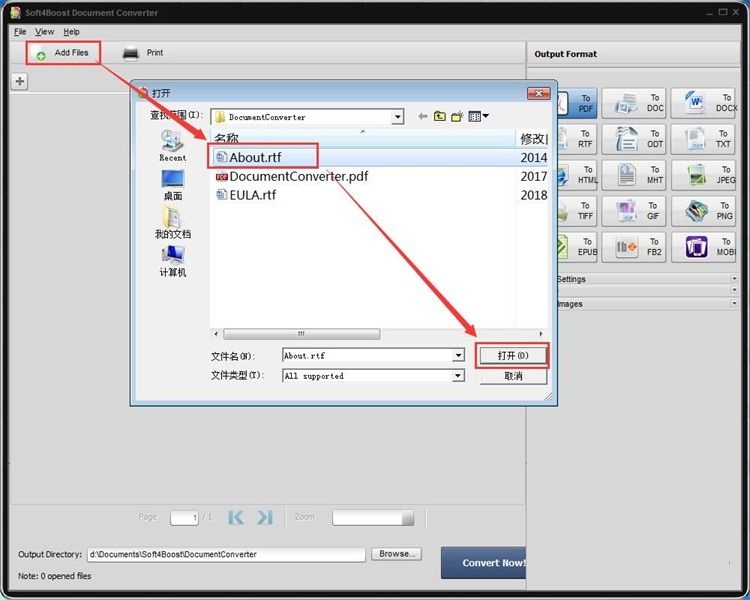Close the 打开 dialog
The image size is (750, 600).
(538, 93)
